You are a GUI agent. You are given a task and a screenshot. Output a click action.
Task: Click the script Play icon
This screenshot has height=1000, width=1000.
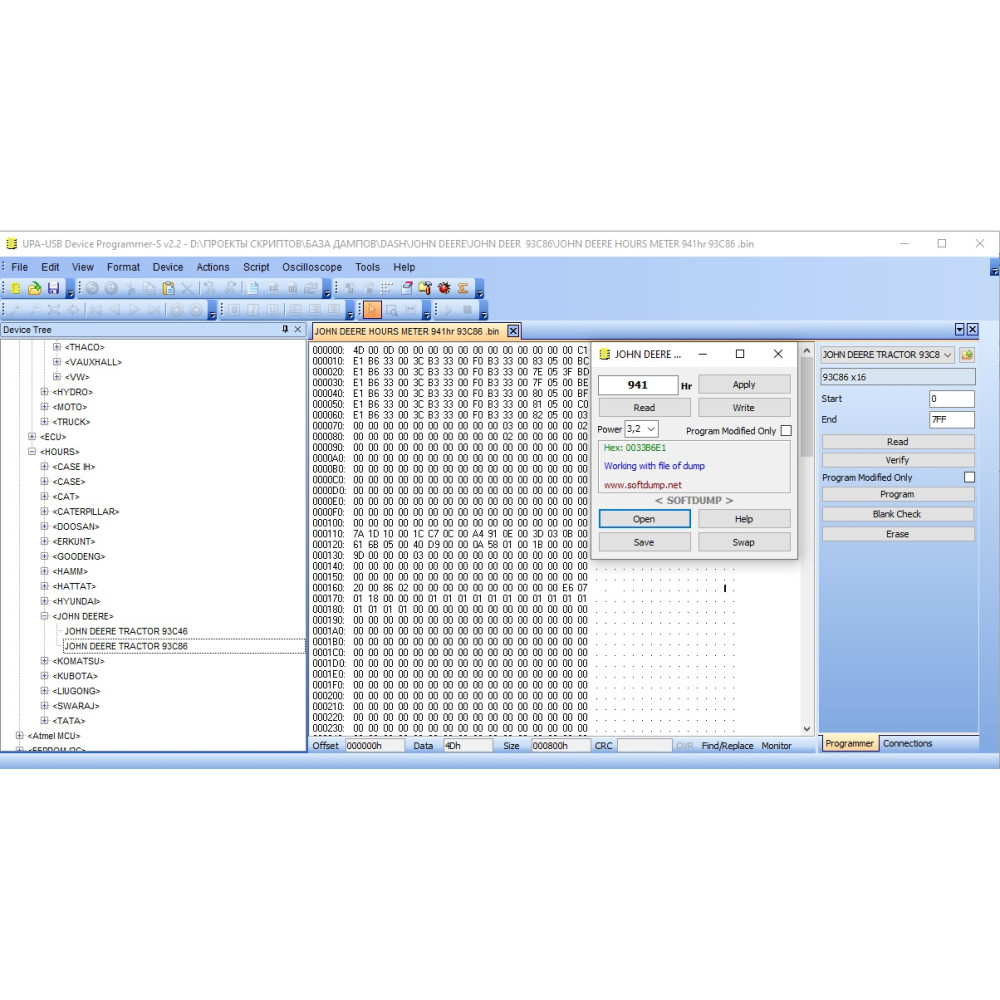pos(448,310)
